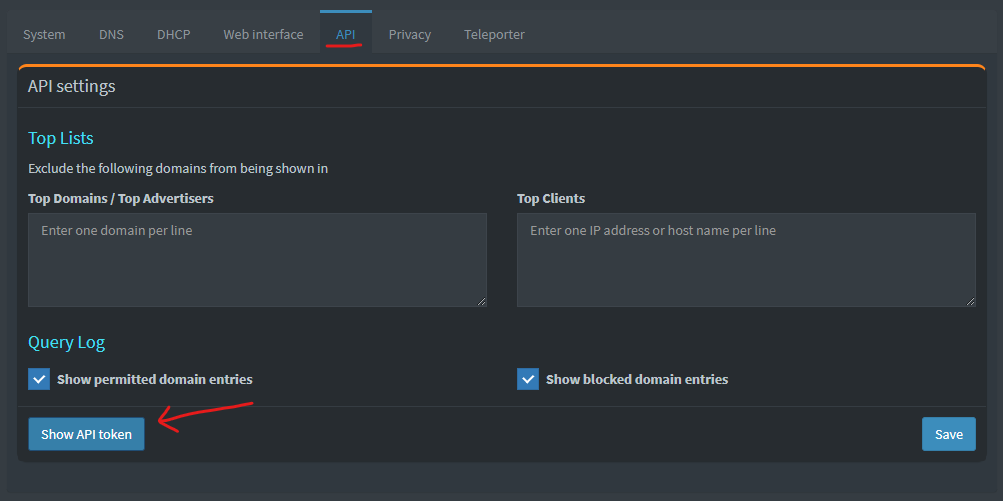Click the API tab
Screen dimensions: 1003x501
pos(346,34)
